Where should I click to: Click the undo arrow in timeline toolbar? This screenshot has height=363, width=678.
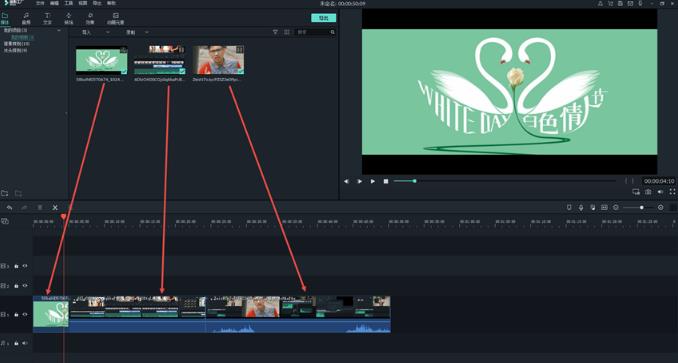point(9,208)
